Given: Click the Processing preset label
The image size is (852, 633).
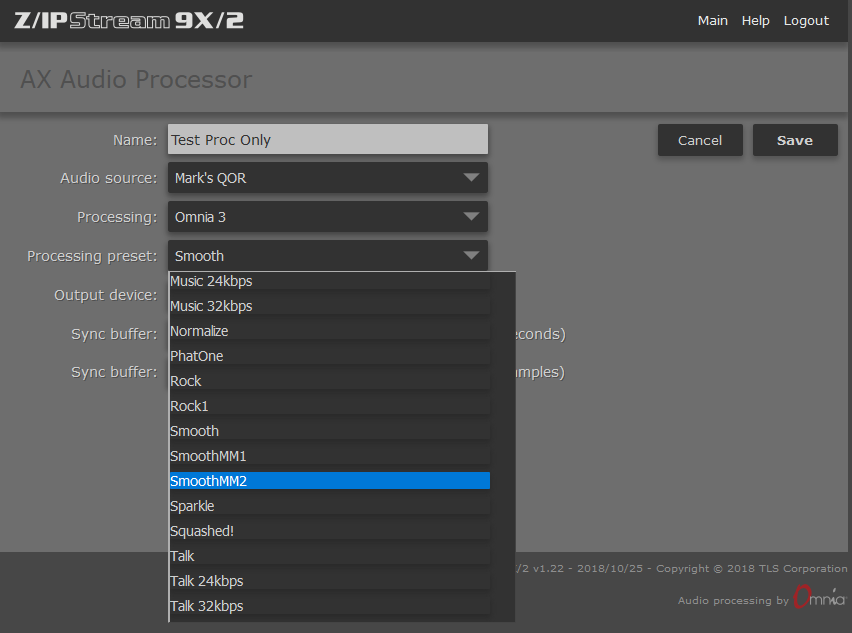Looking at the screenshot, I should 92,256.
